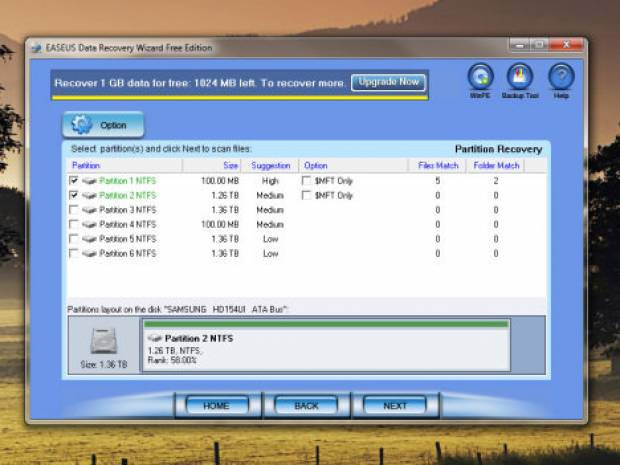620x465 pixels.
Task: Sort by Files Match column header
Action: pos(438,165)
